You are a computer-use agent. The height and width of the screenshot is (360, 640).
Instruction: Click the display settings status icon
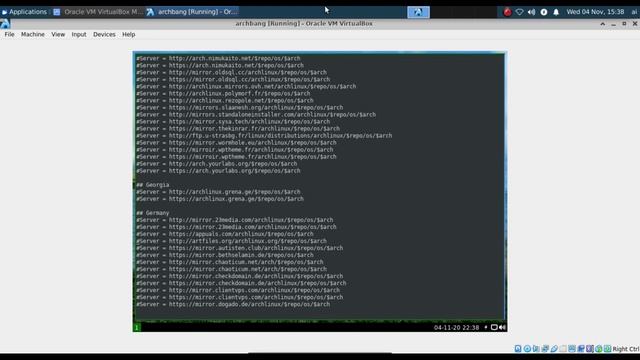point(572,349)
